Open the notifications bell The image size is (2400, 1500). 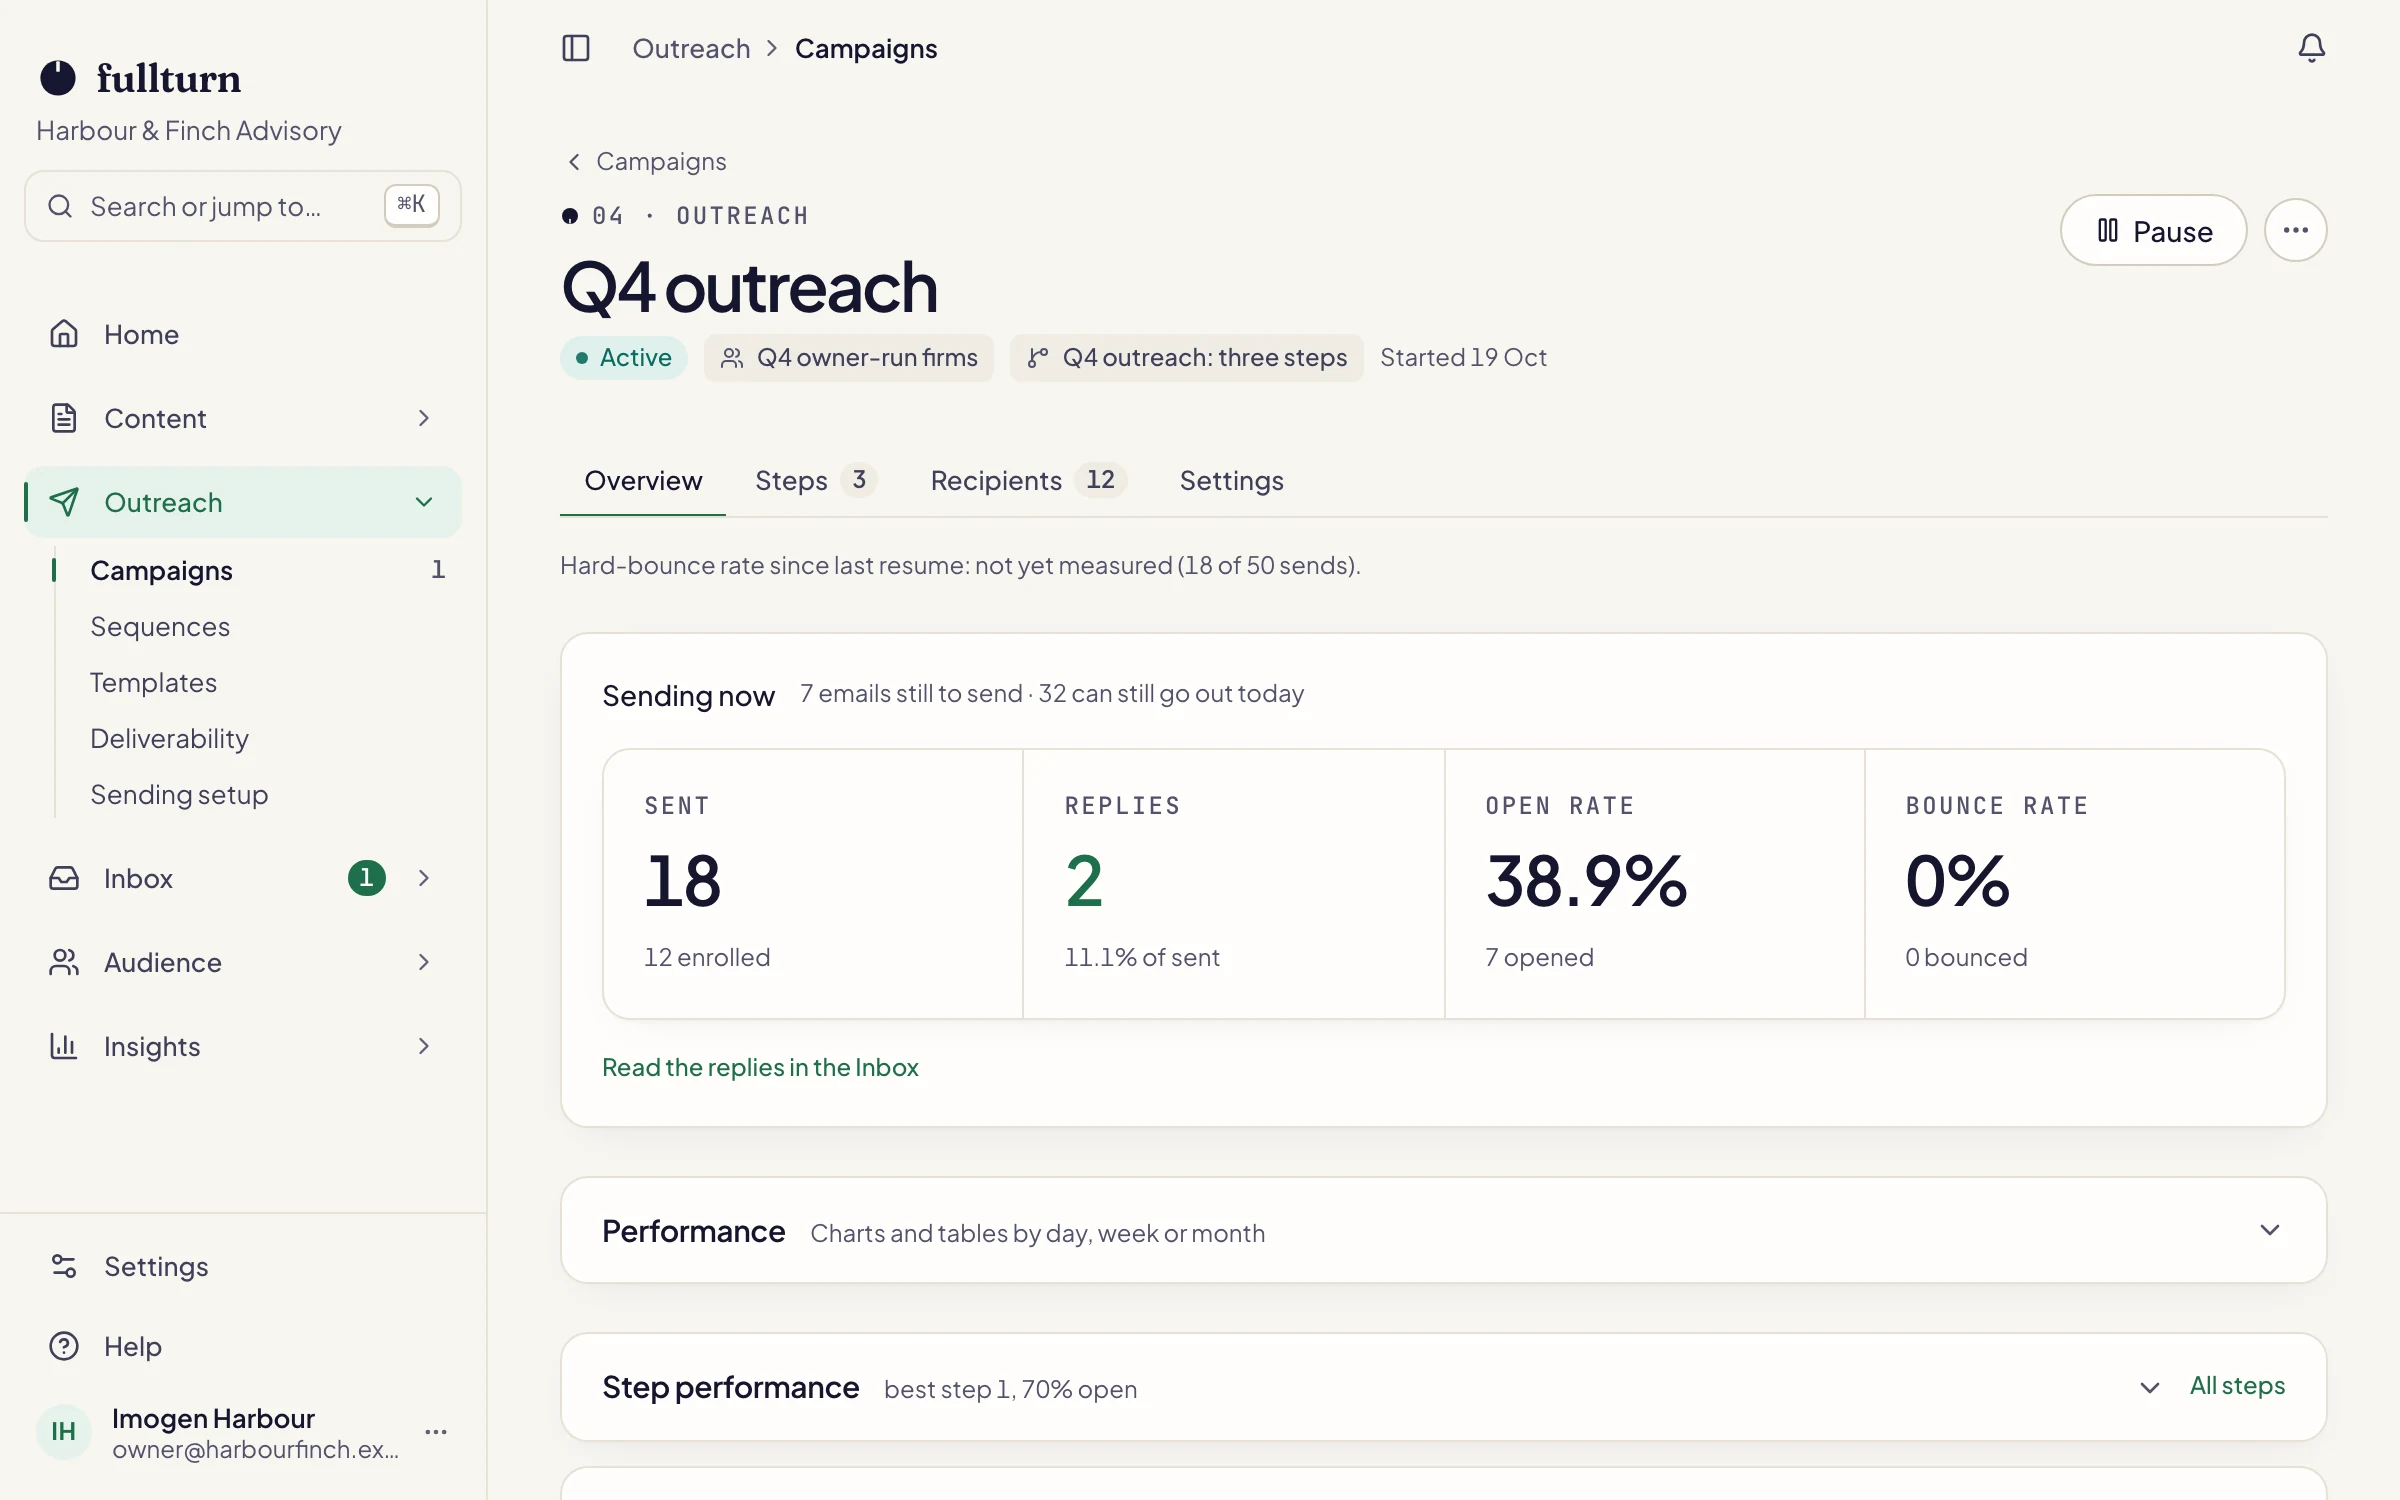(x=2311, y=48)
